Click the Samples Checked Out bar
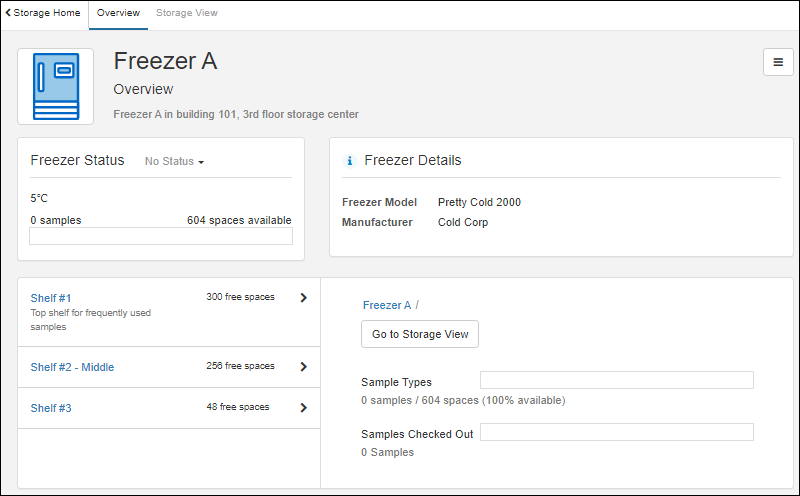 point(616,432)
